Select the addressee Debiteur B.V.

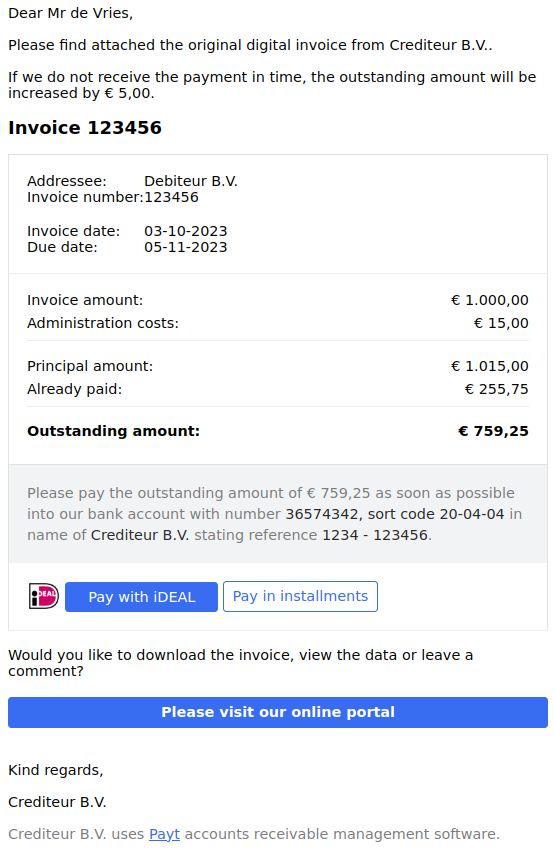coord(191,181)
